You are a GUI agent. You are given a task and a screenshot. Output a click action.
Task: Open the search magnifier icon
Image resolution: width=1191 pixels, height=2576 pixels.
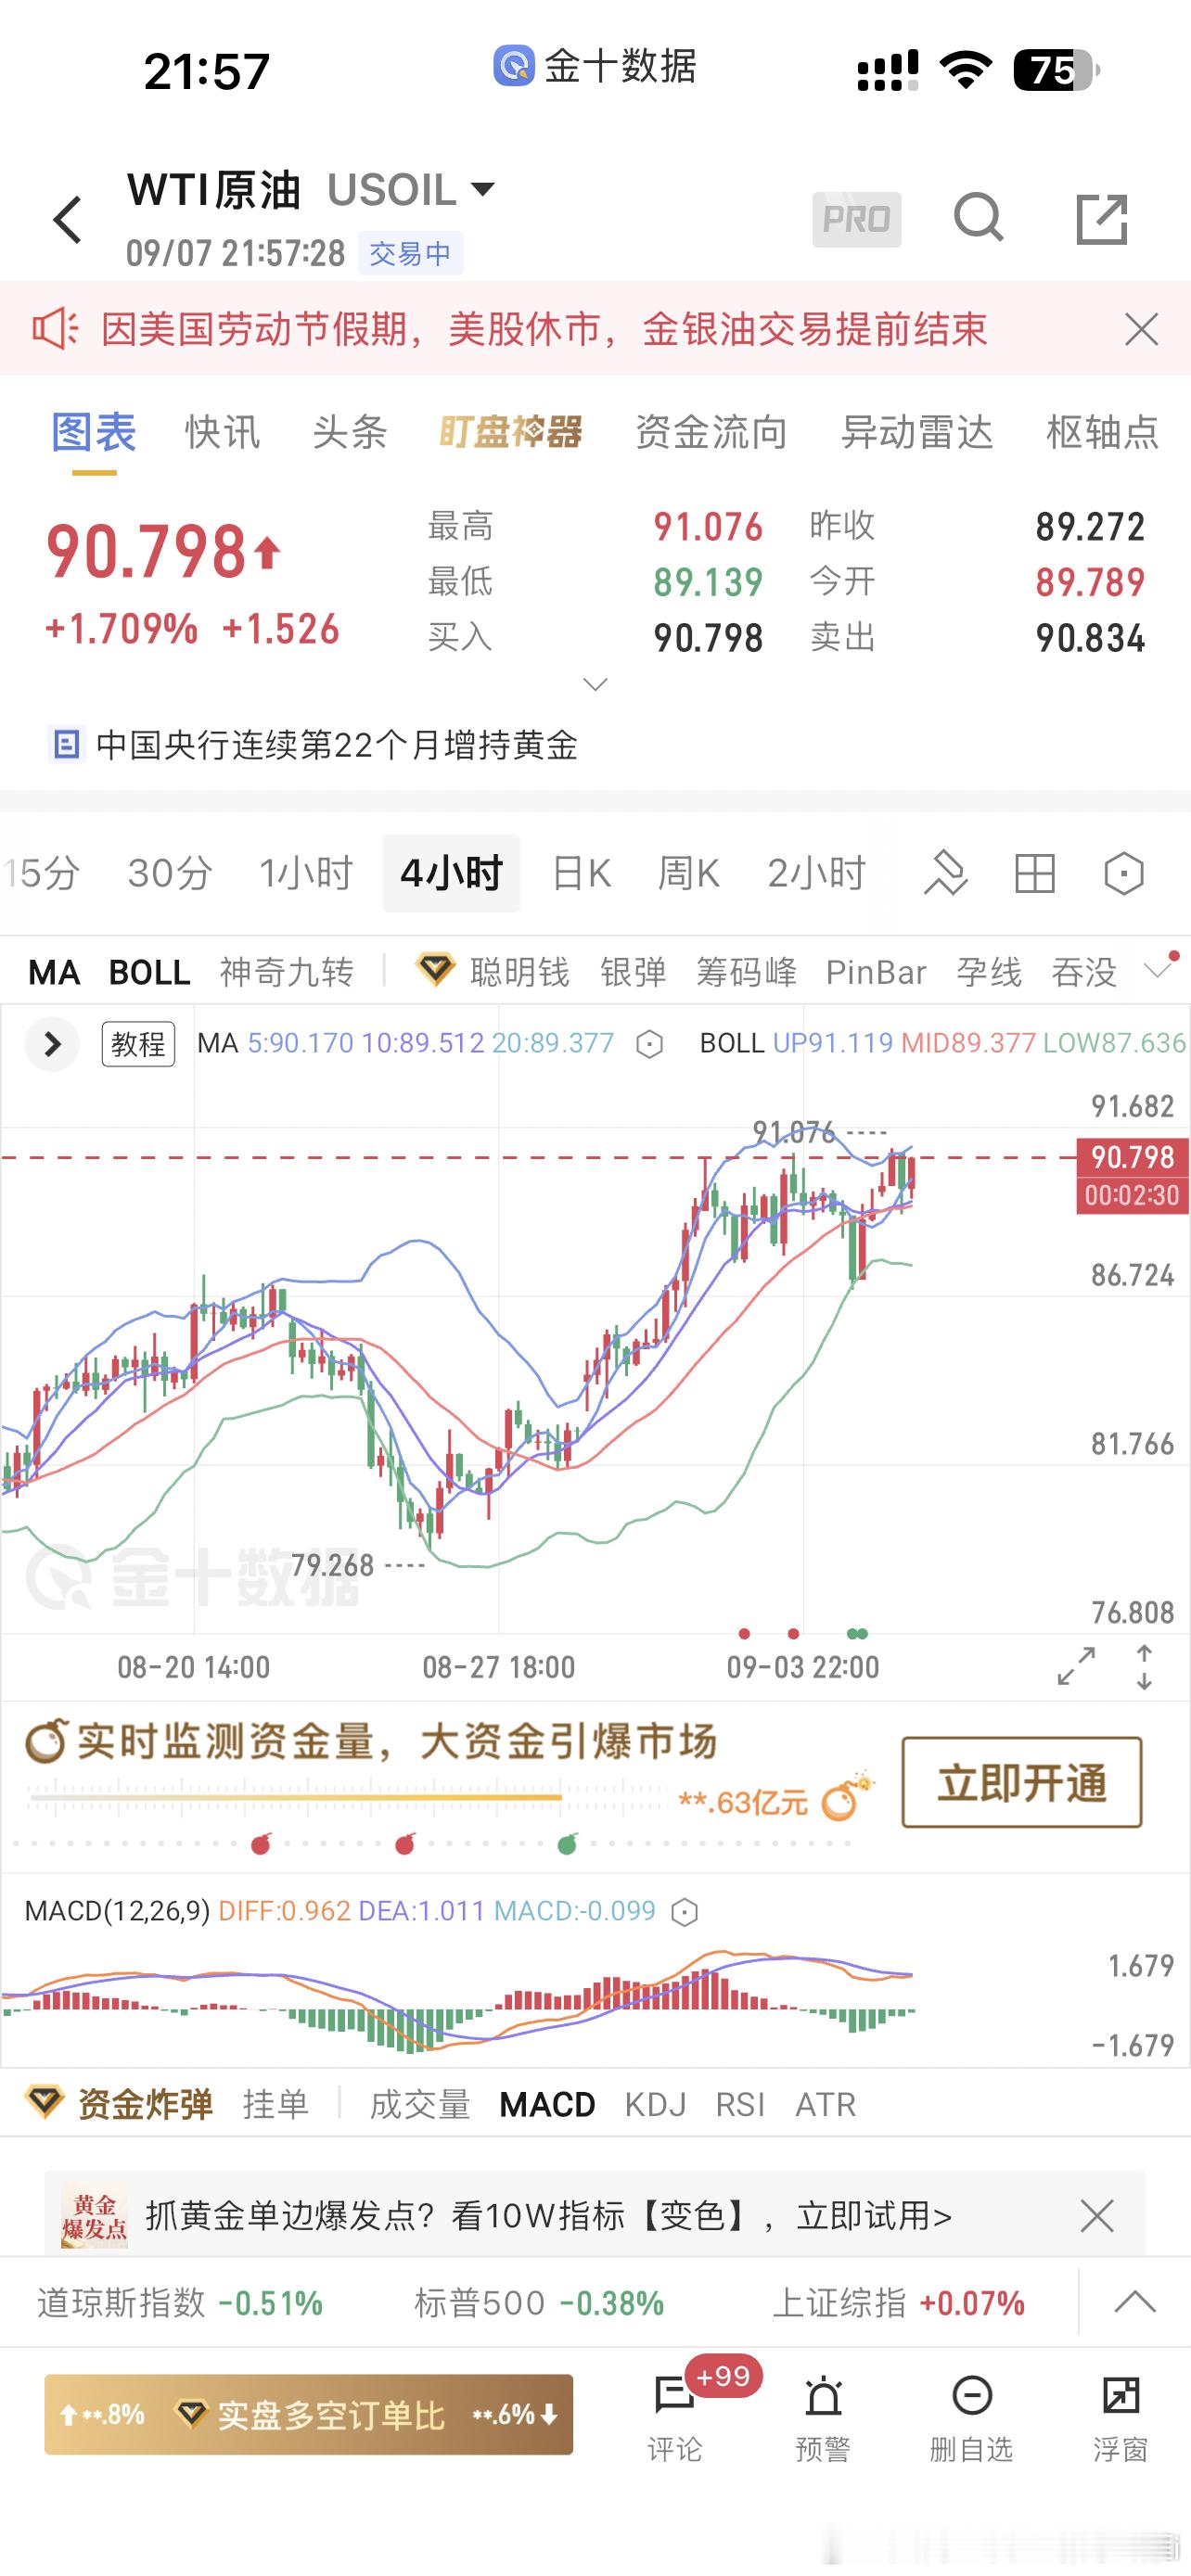(x=978, y=218)
